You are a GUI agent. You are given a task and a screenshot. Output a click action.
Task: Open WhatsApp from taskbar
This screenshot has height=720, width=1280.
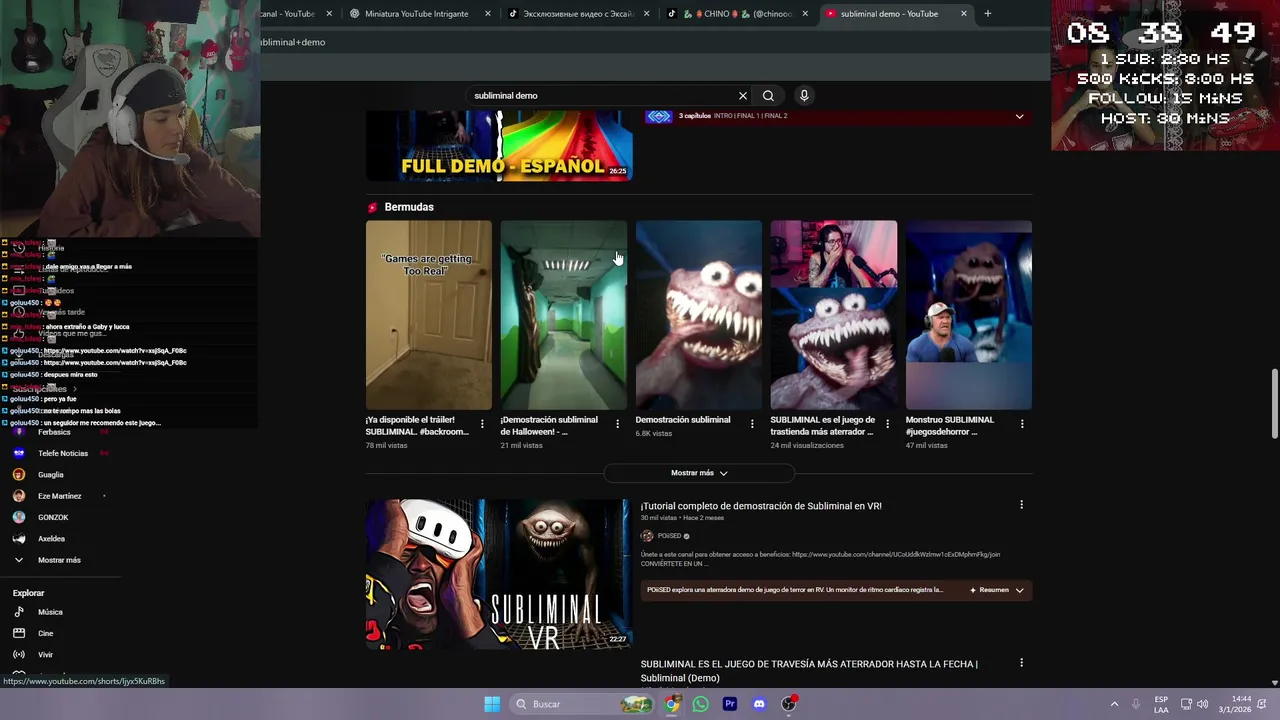click(x=700, y=704)
